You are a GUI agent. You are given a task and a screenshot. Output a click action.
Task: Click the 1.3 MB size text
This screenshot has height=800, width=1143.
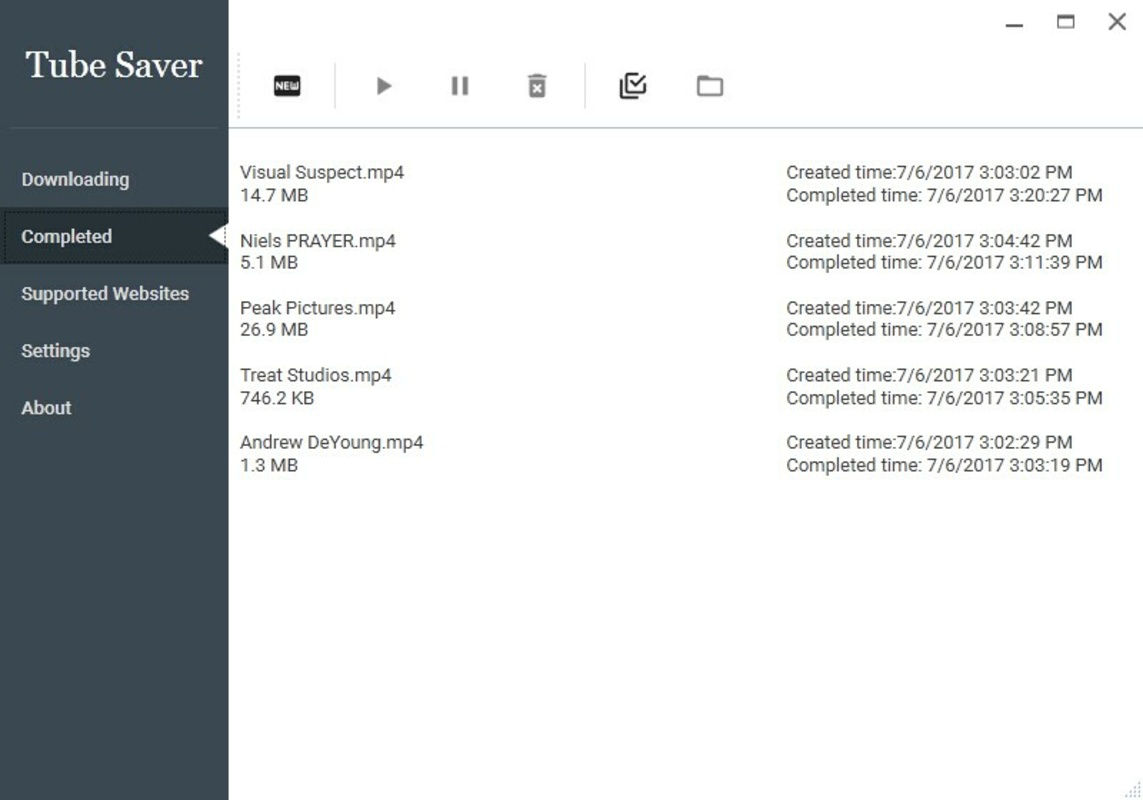(x=269, y=465)
